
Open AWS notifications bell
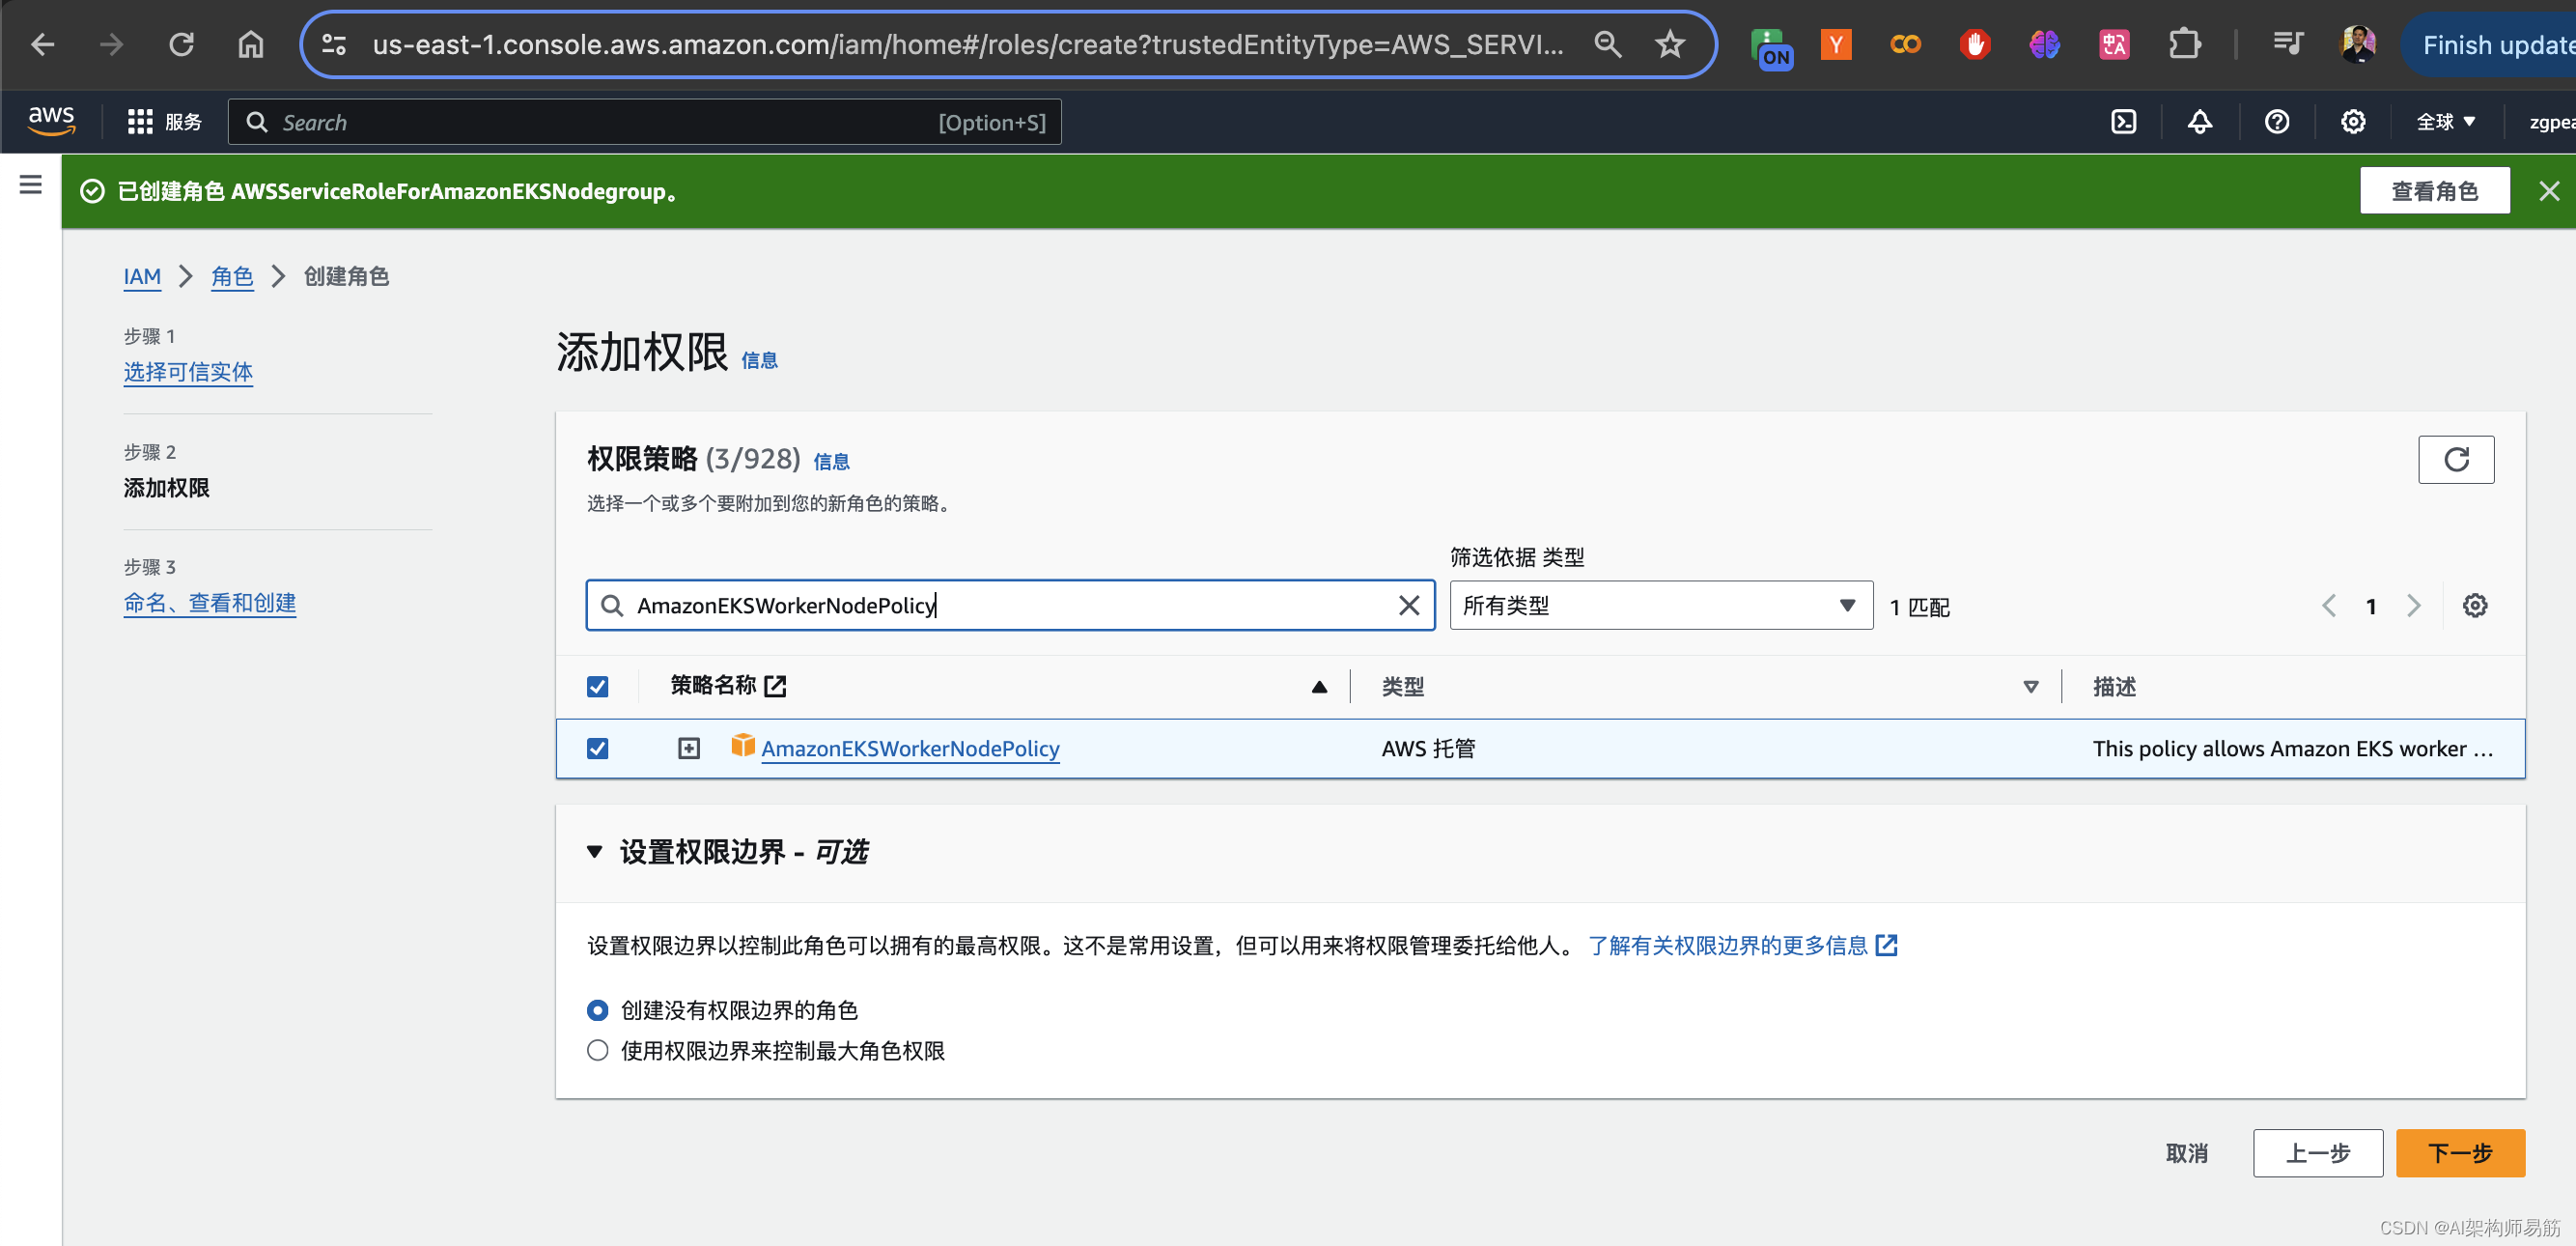(x=2200, y=122)
